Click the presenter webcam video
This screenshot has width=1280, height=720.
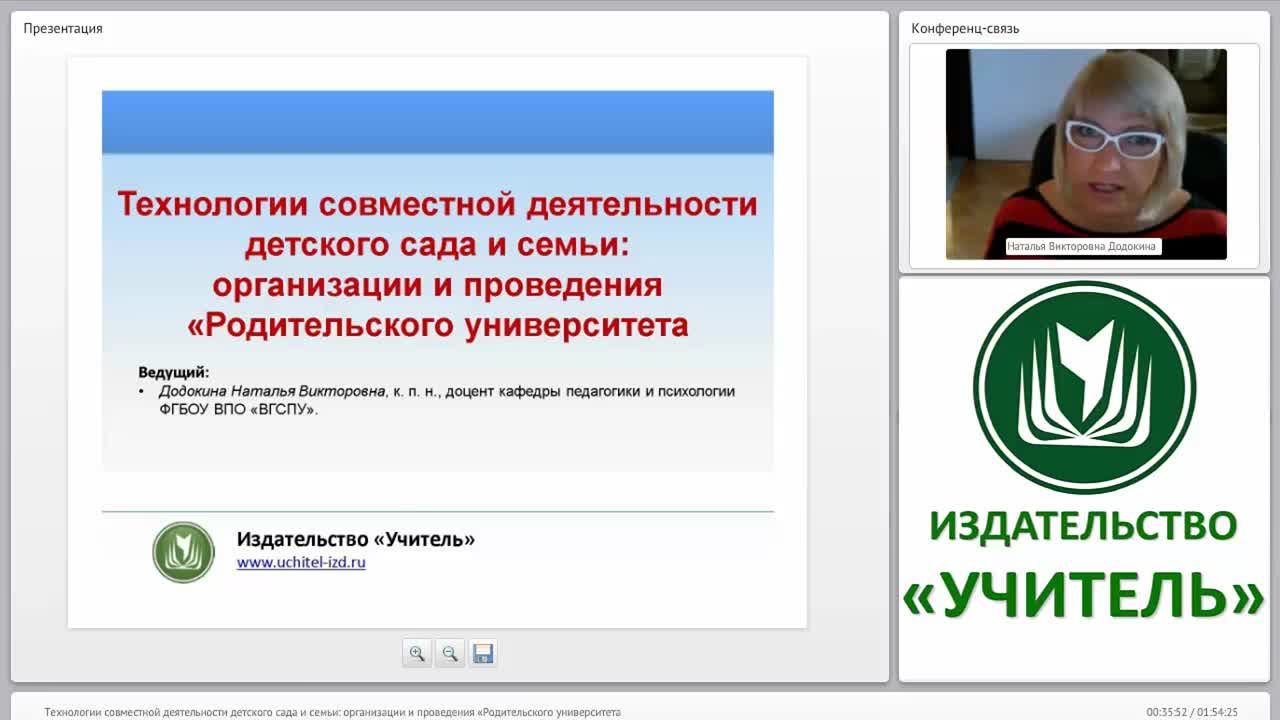click(1086, 154)
